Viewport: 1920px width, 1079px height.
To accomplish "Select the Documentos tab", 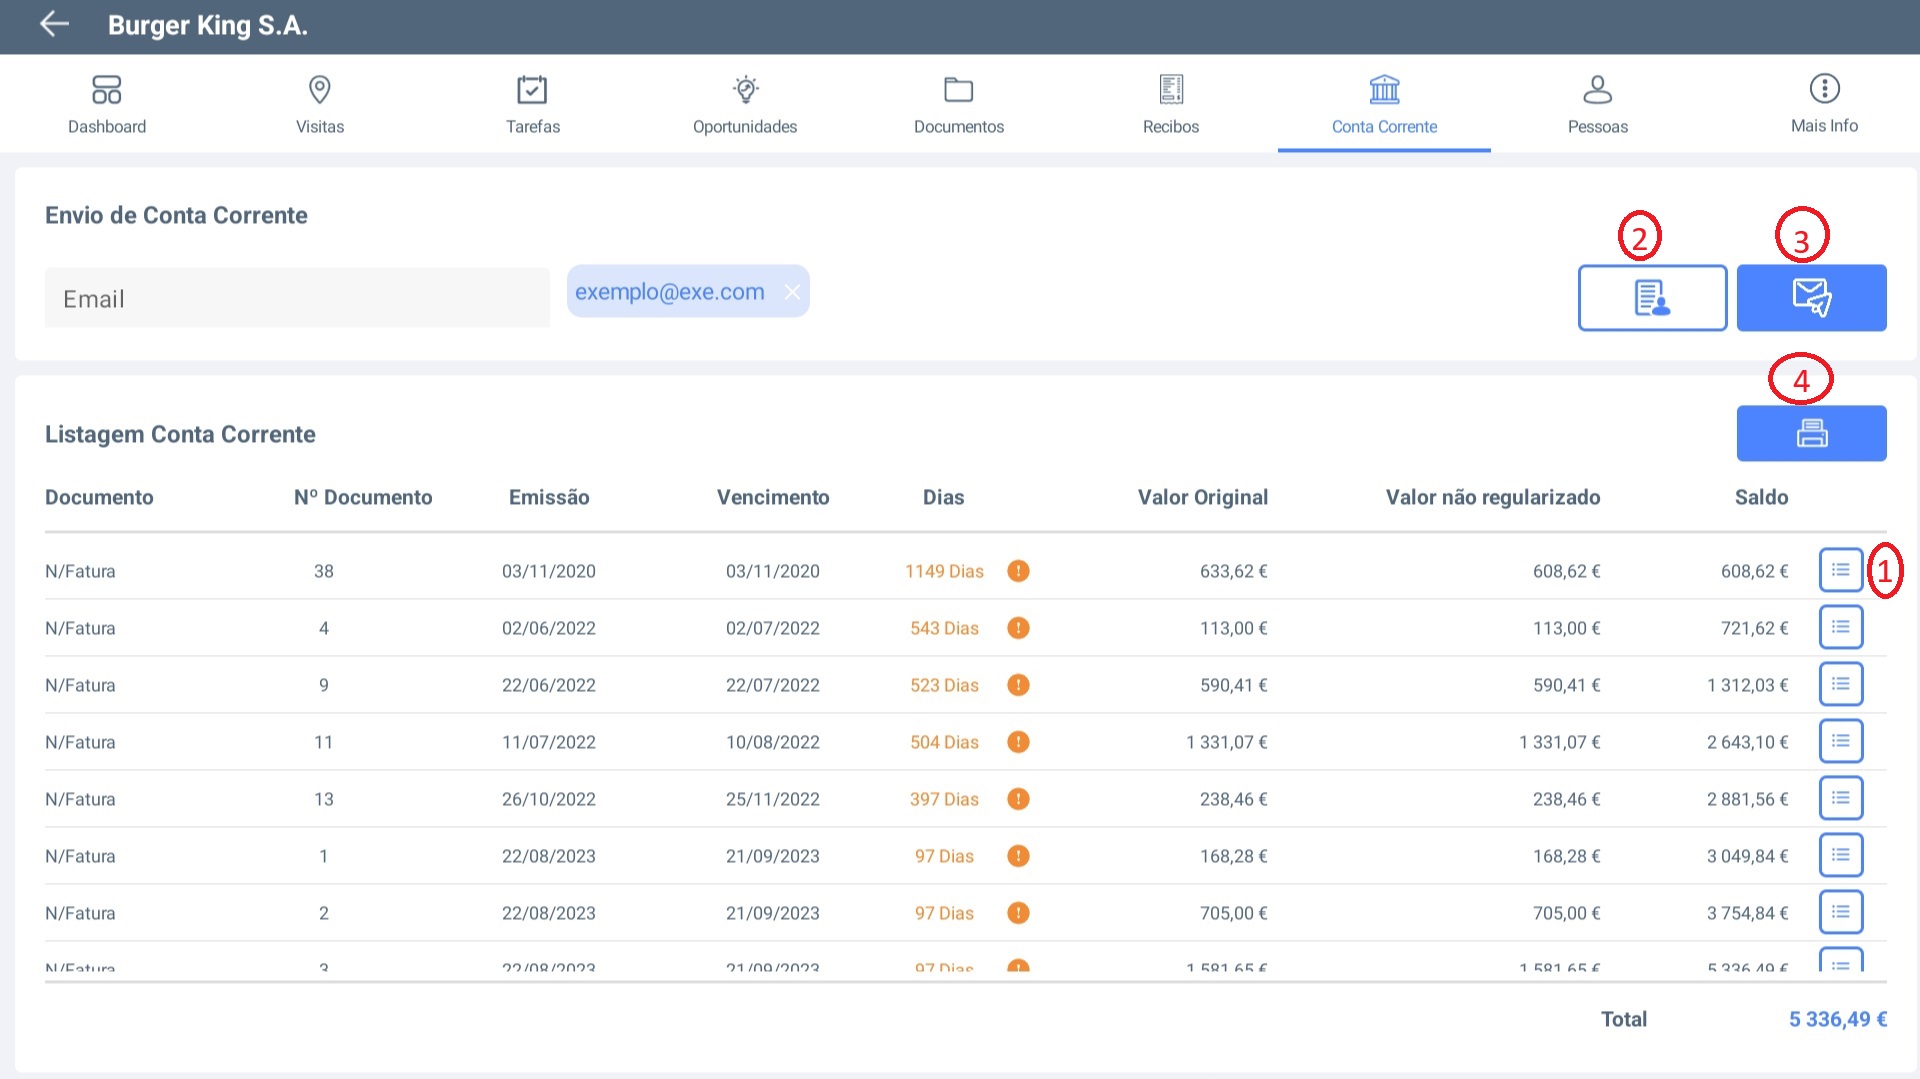I will coord(958,104).
